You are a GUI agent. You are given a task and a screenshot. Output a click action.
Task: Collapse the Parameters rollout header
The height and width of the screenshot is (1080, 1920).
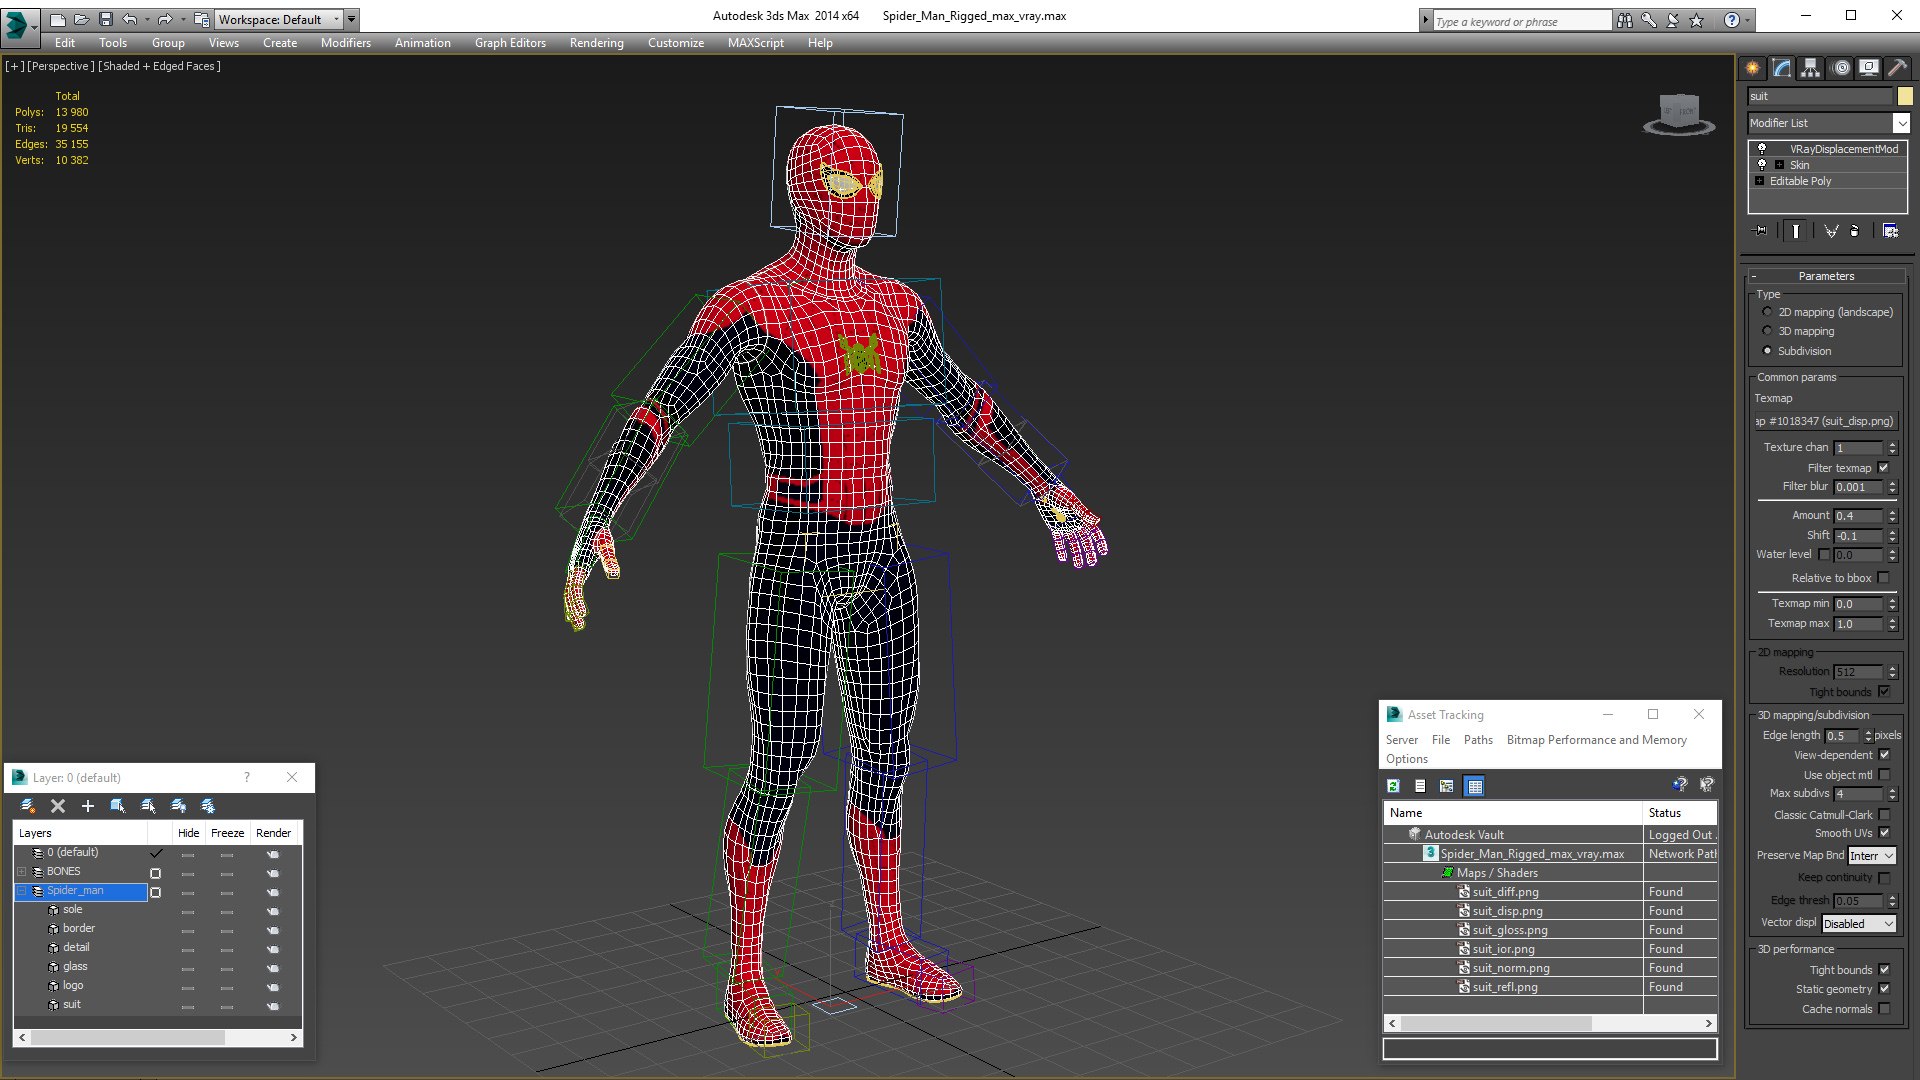pyautogui.click(x=1825, y=276)
